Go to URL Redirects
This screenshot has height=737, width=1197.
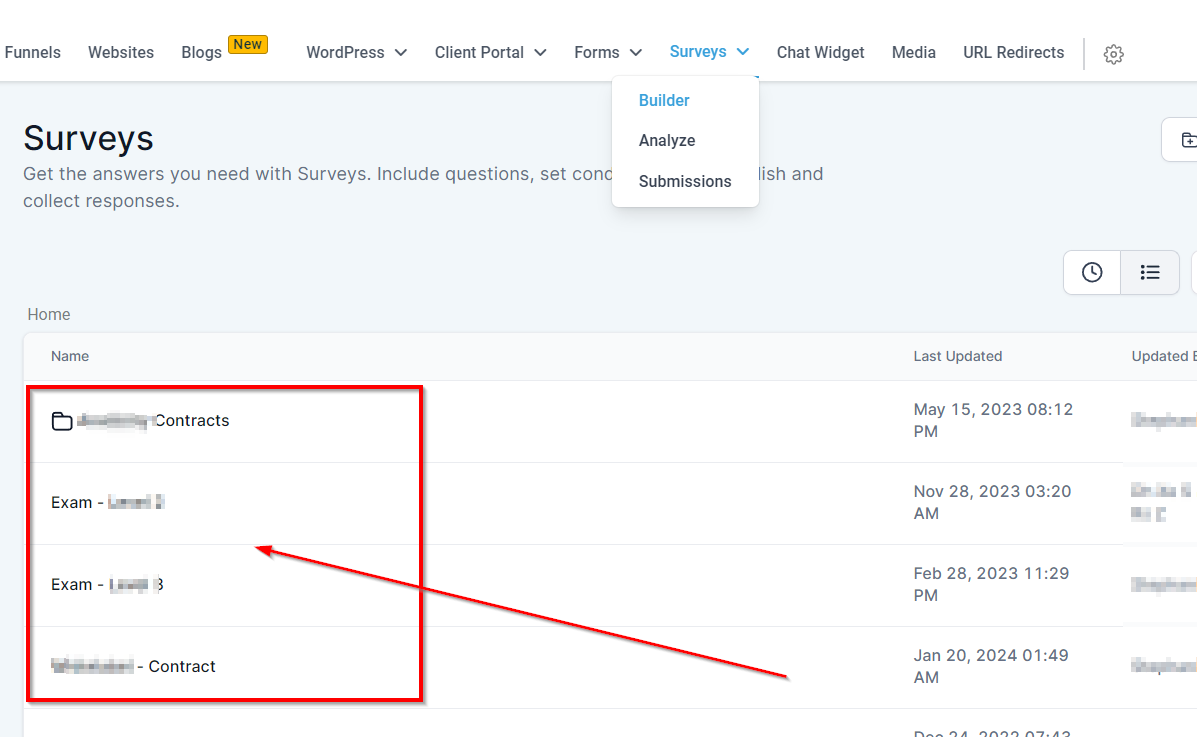pos(1013,52)
